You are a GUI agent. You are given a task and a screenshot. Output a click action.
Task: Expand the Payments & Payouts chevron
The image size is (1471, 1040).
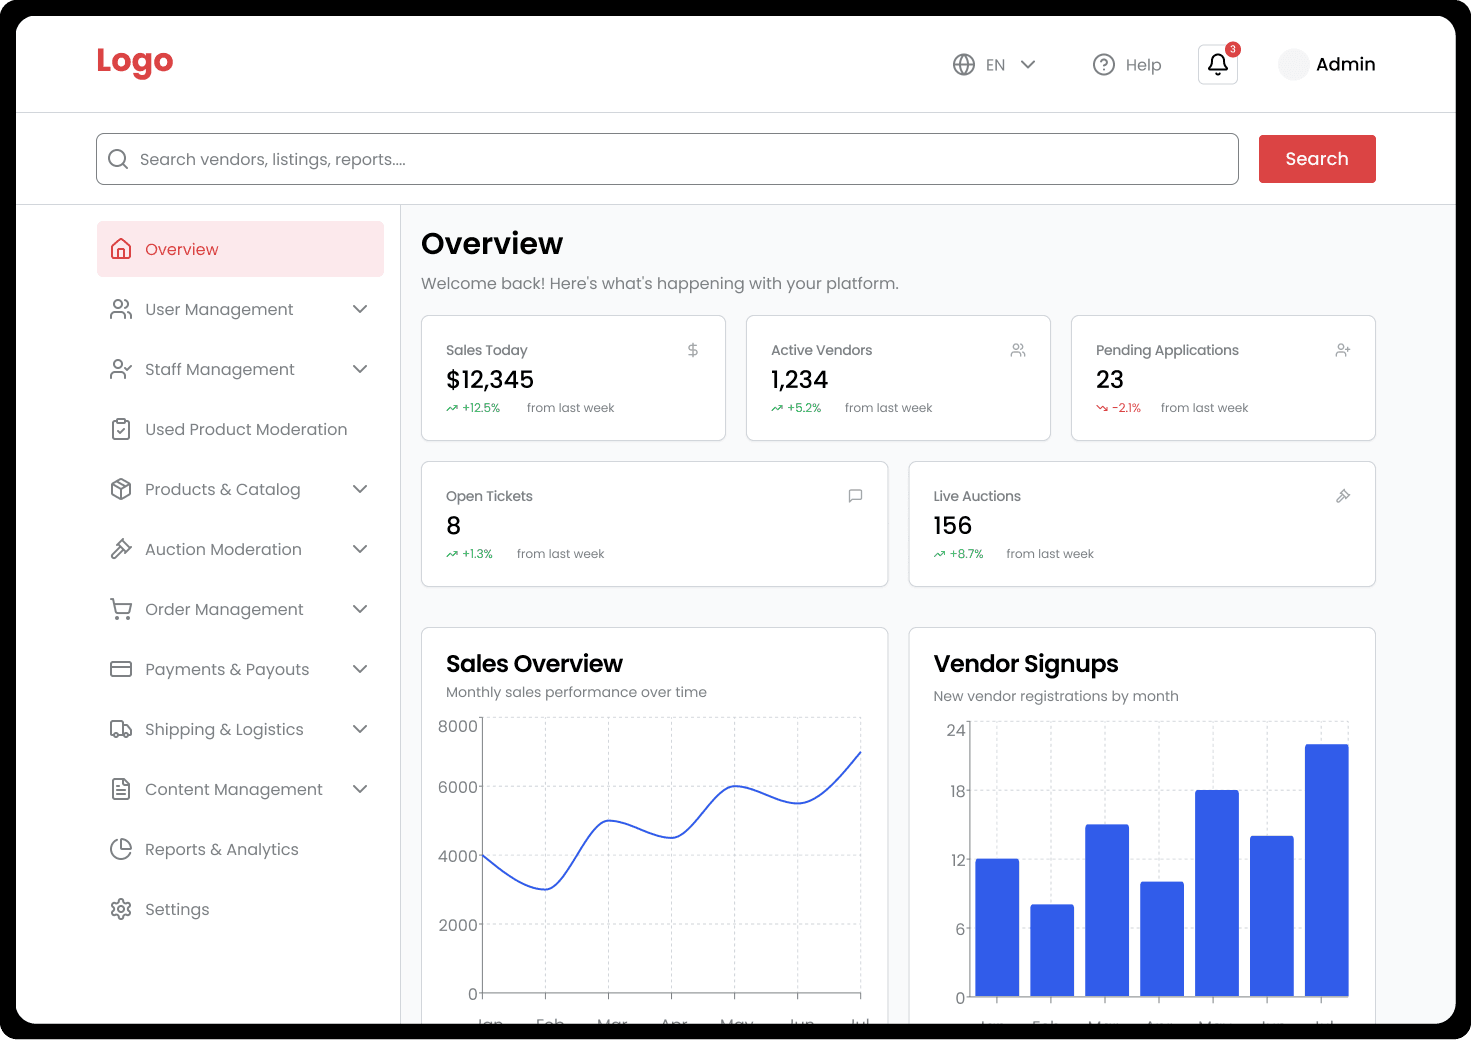point(360,669)
